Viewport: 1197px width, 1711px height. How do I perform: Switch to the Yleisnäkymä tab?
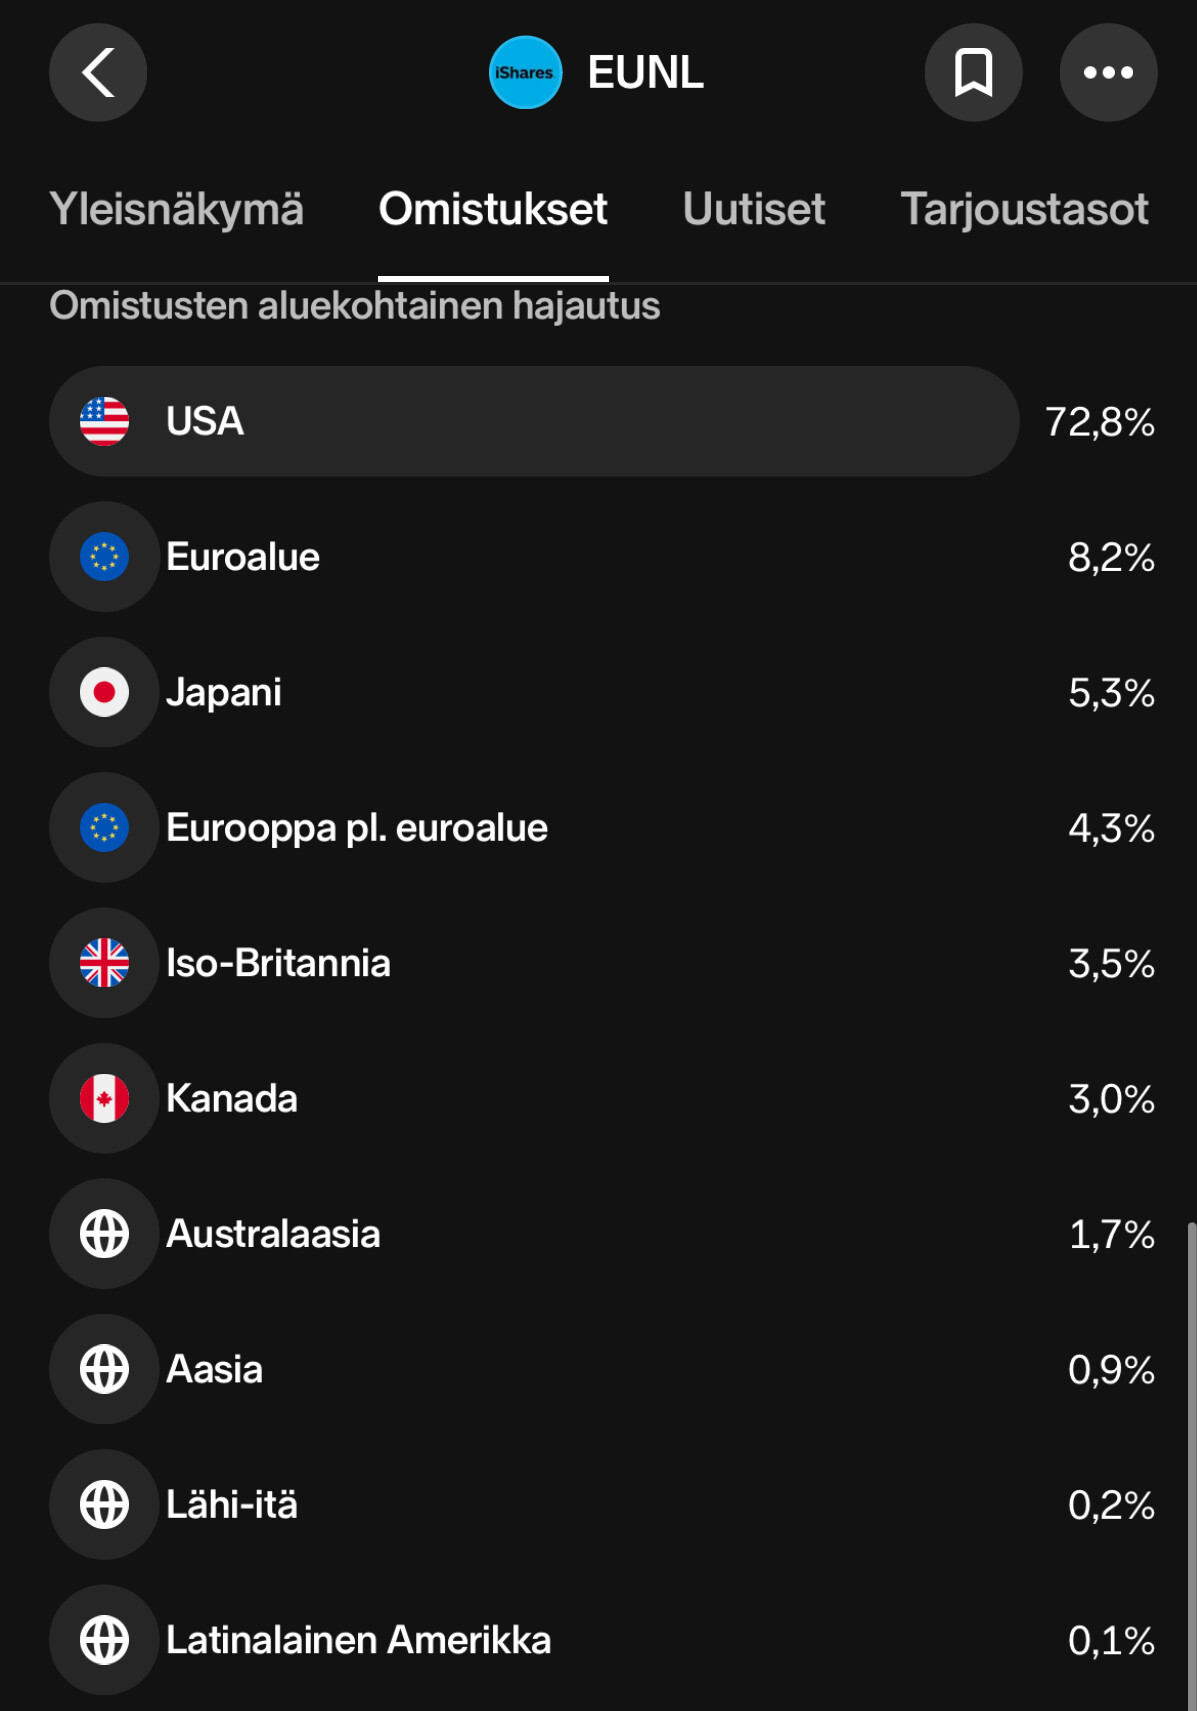(x=176, y=209)
